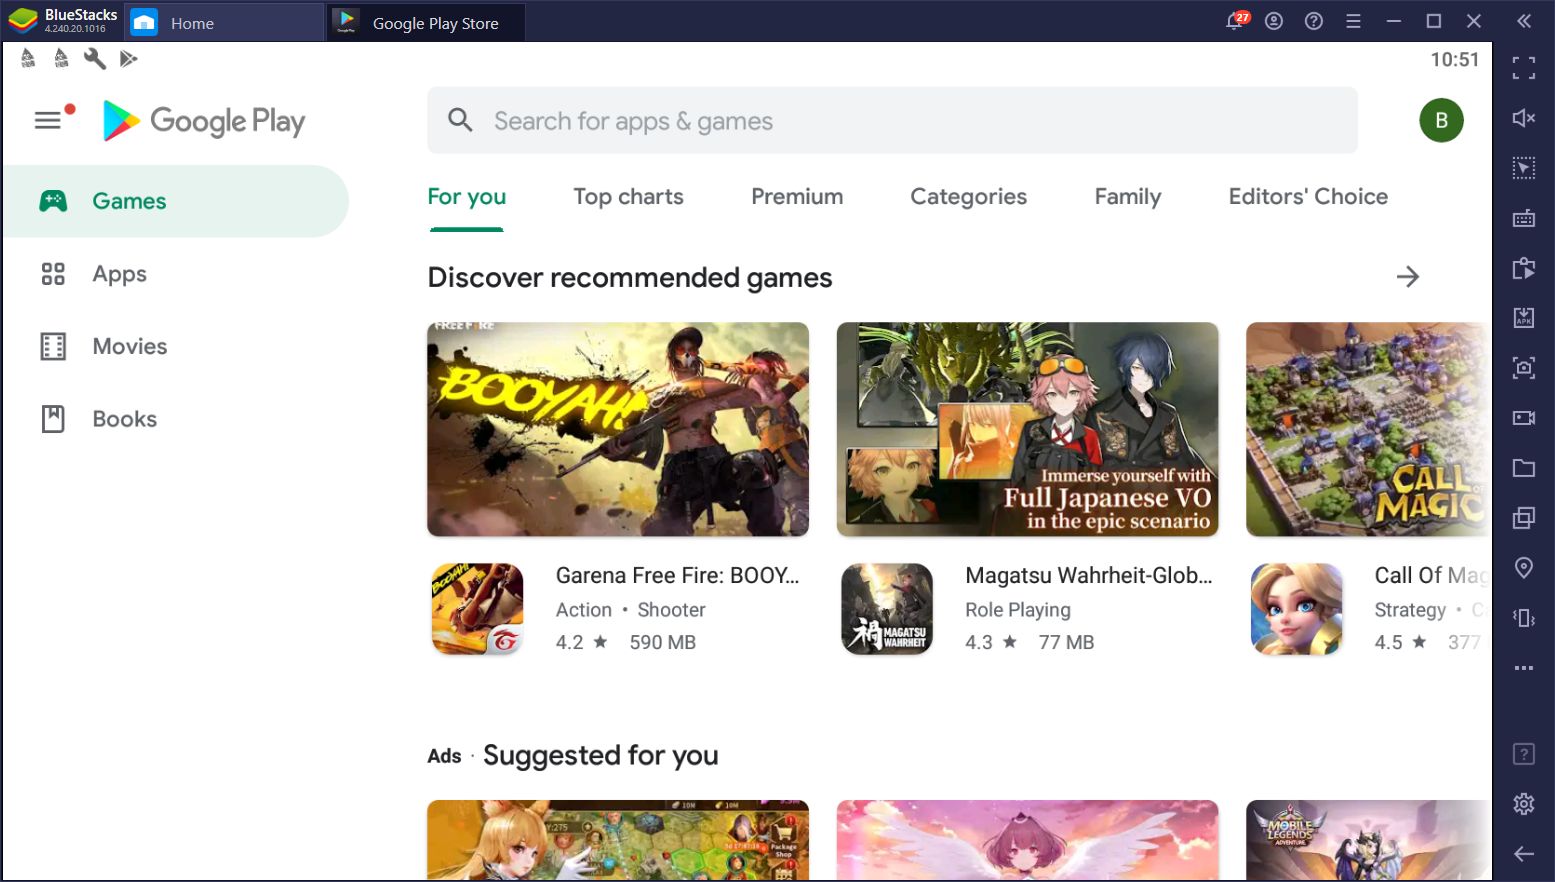
Task: Switch to the Google Play Store tab
Action: (426, 22)
